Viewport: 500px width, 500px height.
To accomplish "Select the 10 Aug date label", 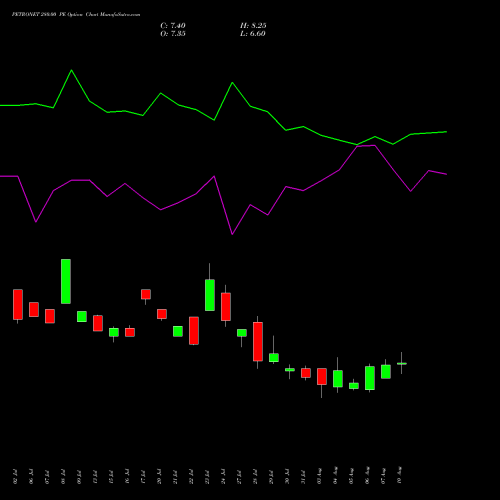I will (399, 475).
